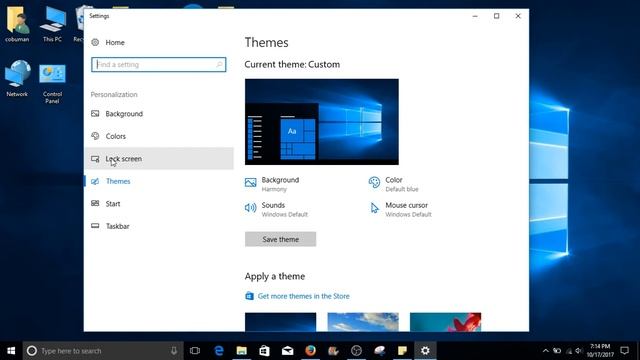Open Microsoft Store from the taskbar
This screenshot has height=360, width=640.
[264, 351]
